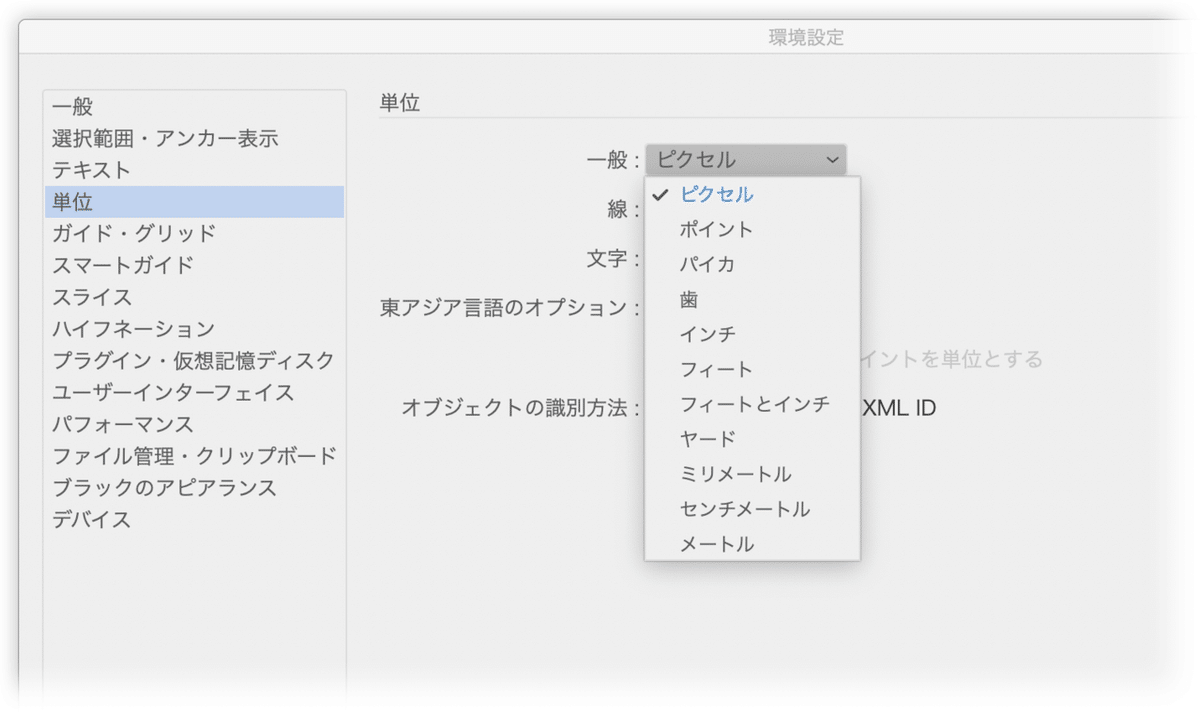Open the 一般 unit dropdown showing ピクセル
Viewport: 1200px width, 712px height.
[745, 160]
